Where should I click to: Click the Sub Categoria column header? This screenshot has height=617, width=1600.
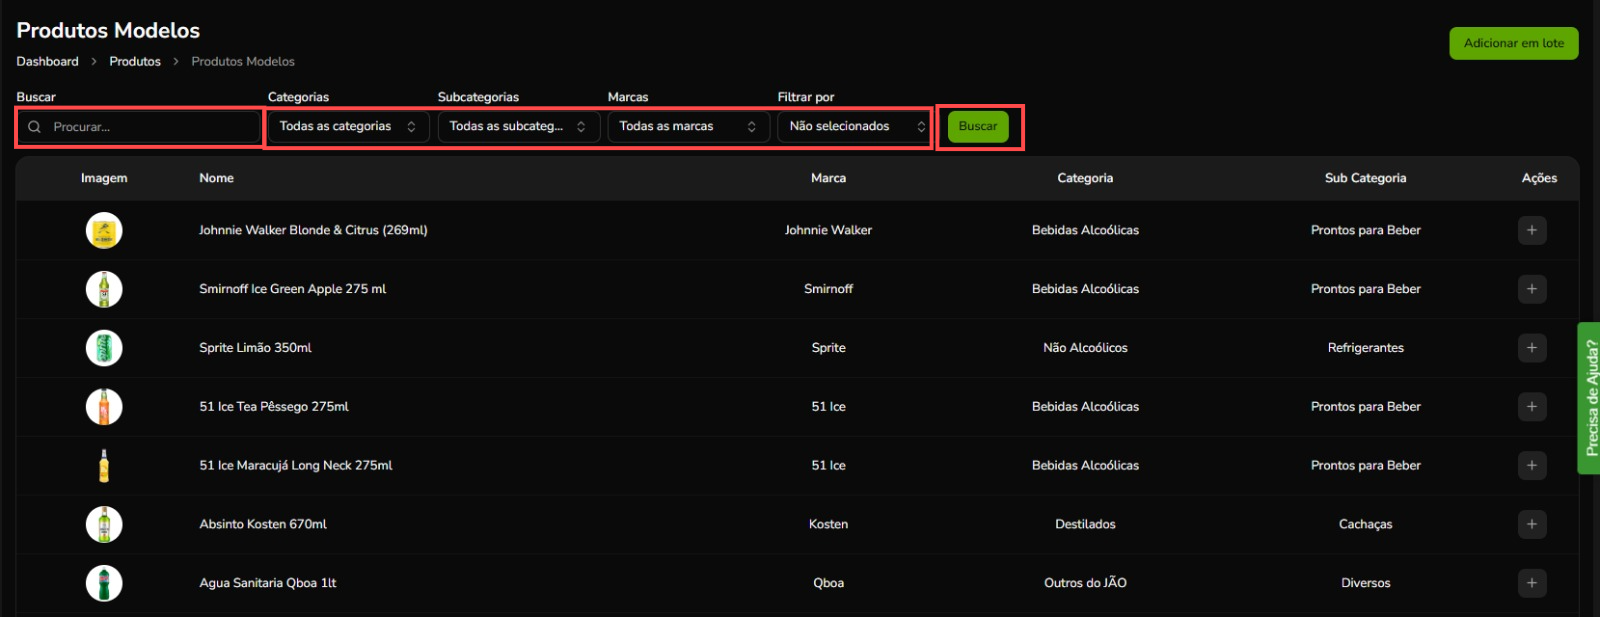click(x=1365, y=178)
